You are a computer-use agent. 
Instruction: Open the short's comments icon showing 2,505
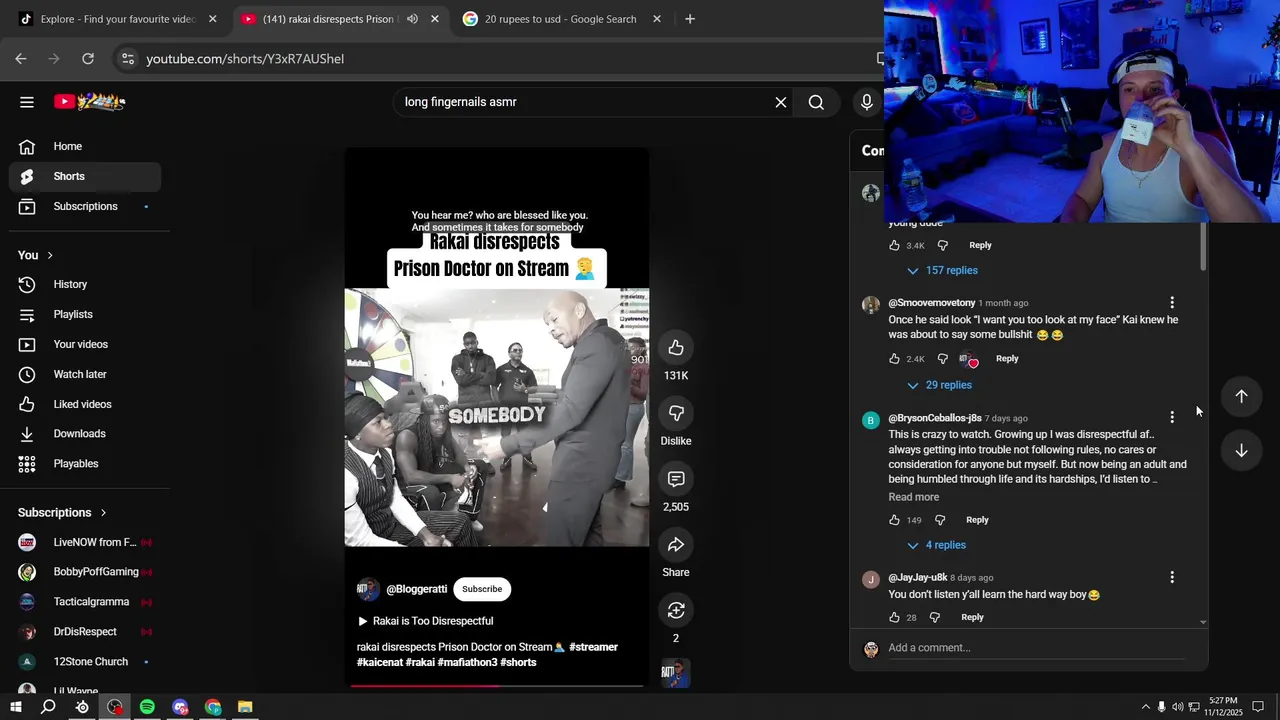pos(676,479)
